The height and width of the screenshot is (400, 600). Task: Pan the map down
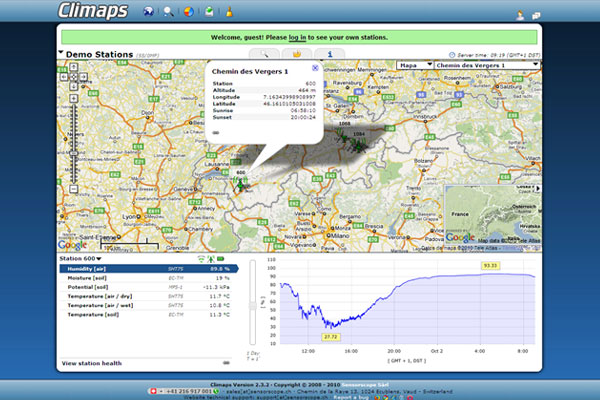pyautogui.click(x=73, y=87)
